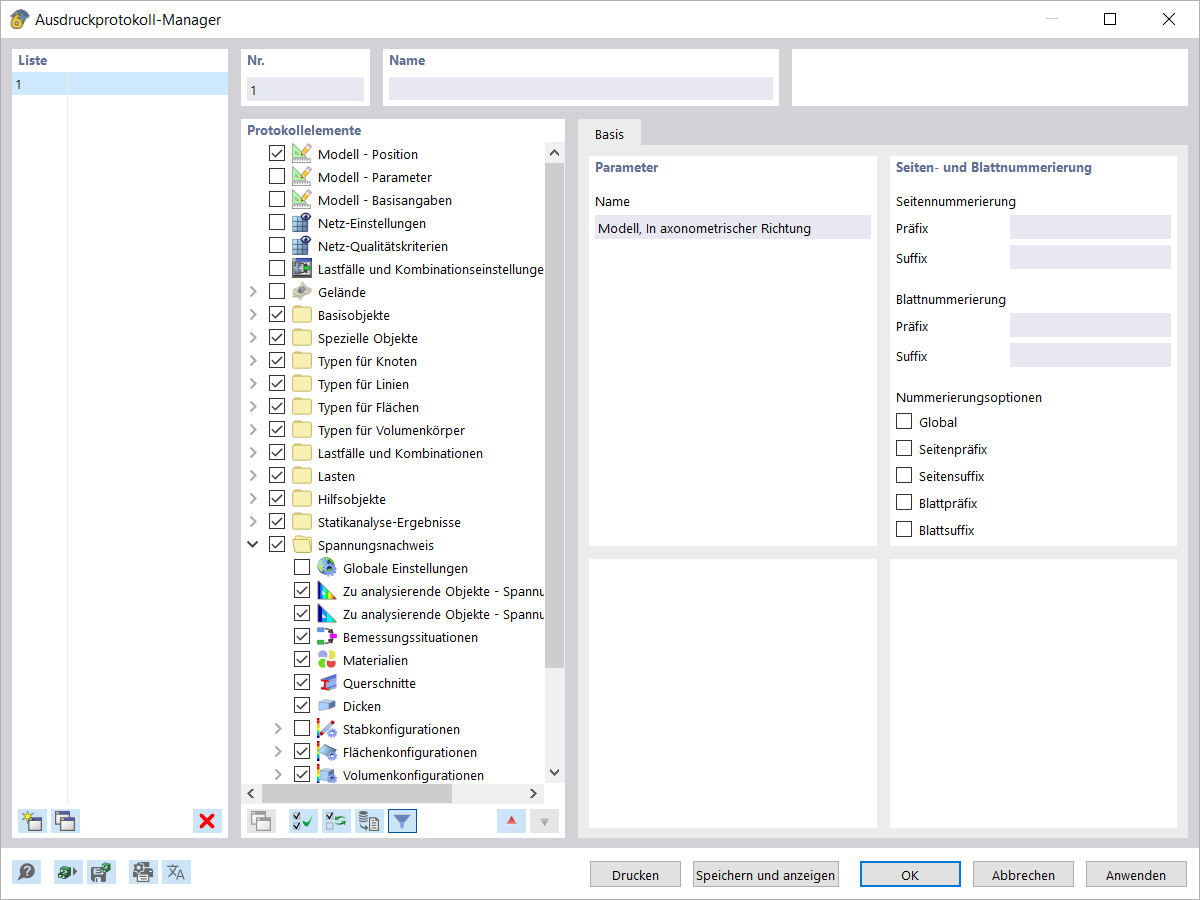The height and width of the screenshot is (900, 1200).
Task: Click the Querschnitte icon
Action: click(327, 683)
